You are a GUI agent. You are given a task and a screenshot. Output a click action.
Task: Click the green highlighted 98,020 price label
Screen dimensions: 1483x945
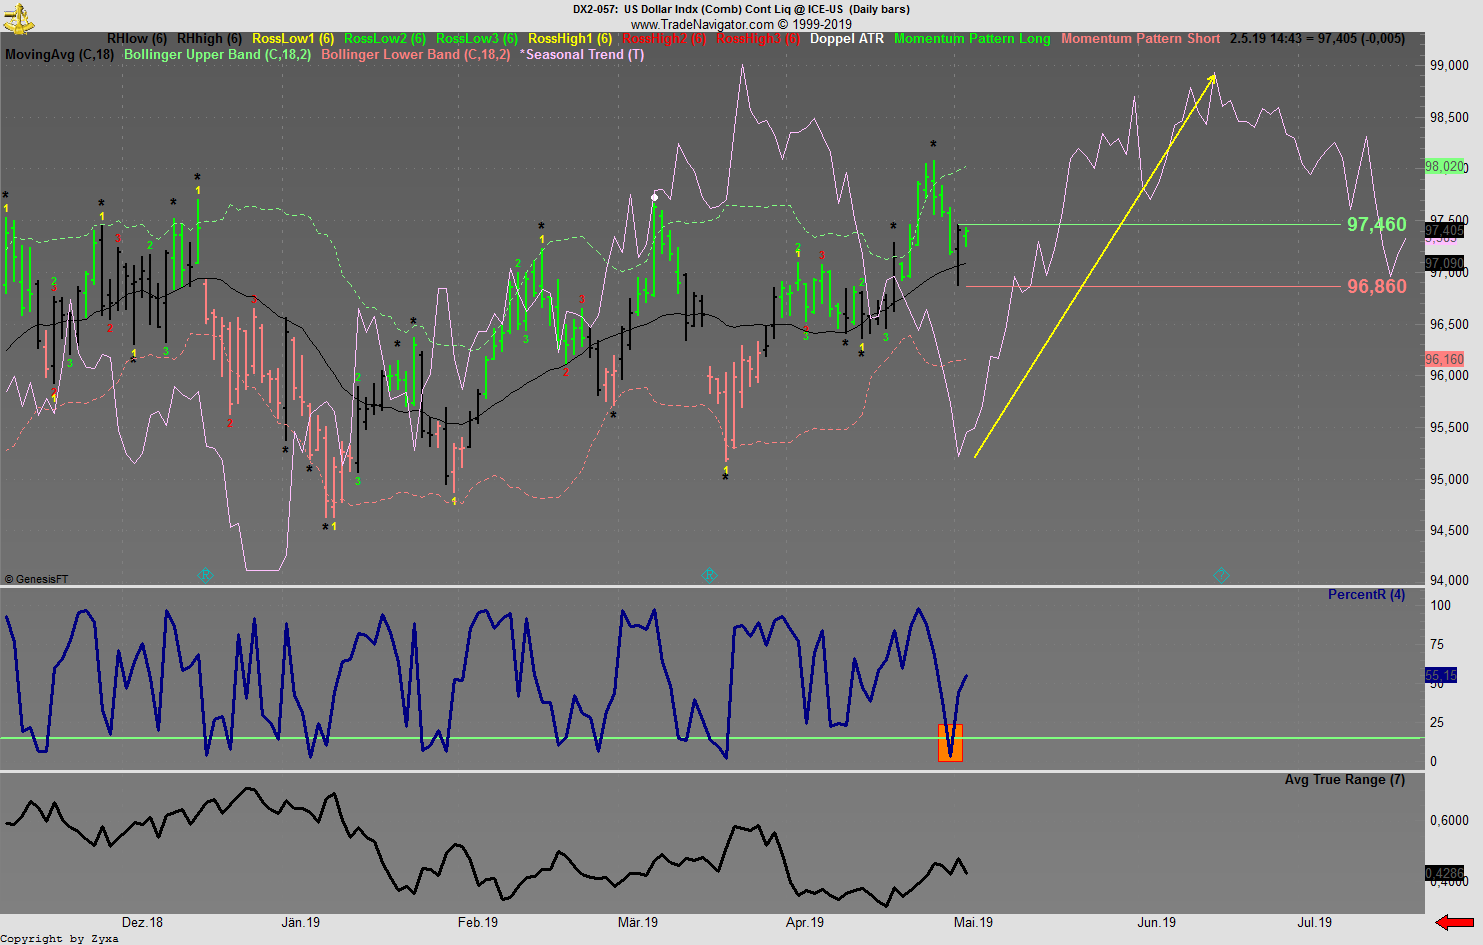(x=1444, y=168)
